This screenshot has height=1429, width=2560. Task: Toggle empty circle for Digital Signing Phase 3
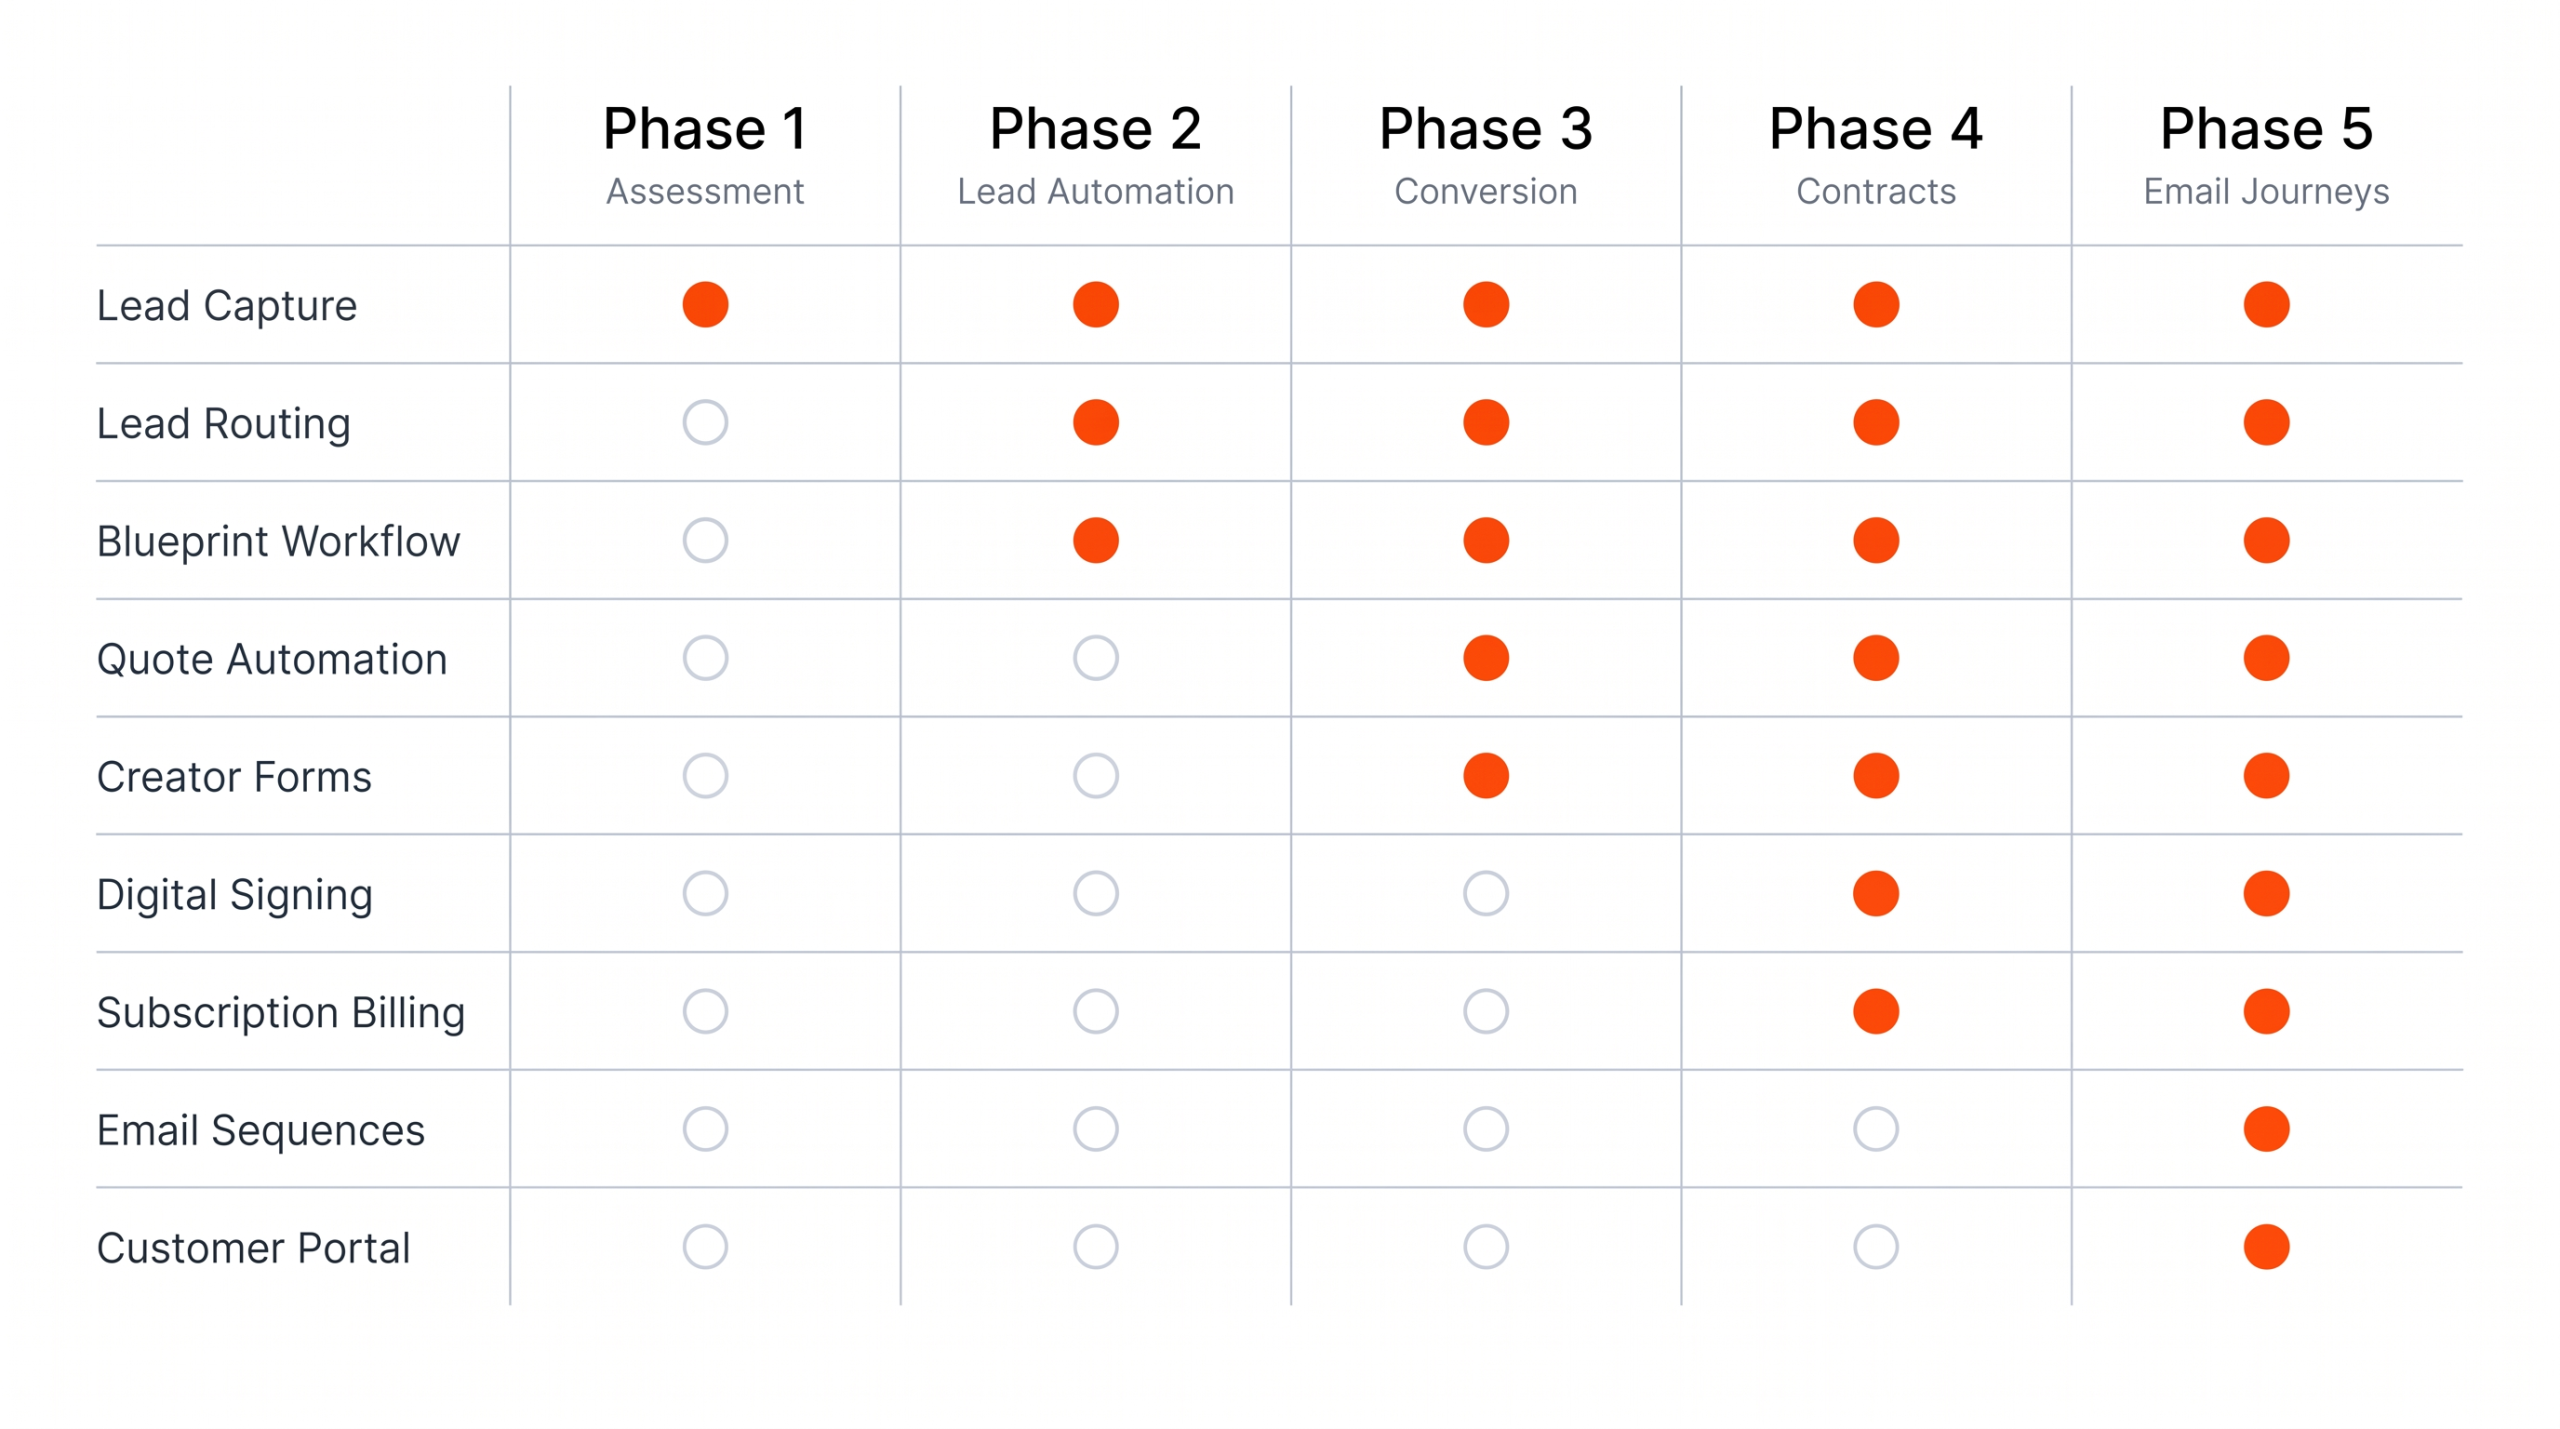[1485, 893]
